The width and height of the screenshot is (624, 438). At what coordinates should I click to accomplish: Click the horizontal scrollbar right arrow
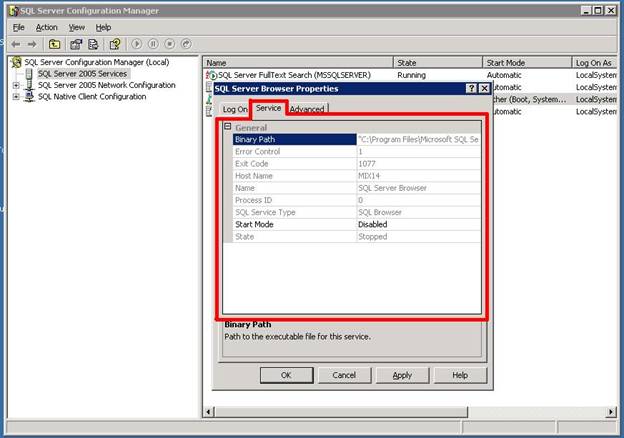pyautogui.click(x=611, y=412)
